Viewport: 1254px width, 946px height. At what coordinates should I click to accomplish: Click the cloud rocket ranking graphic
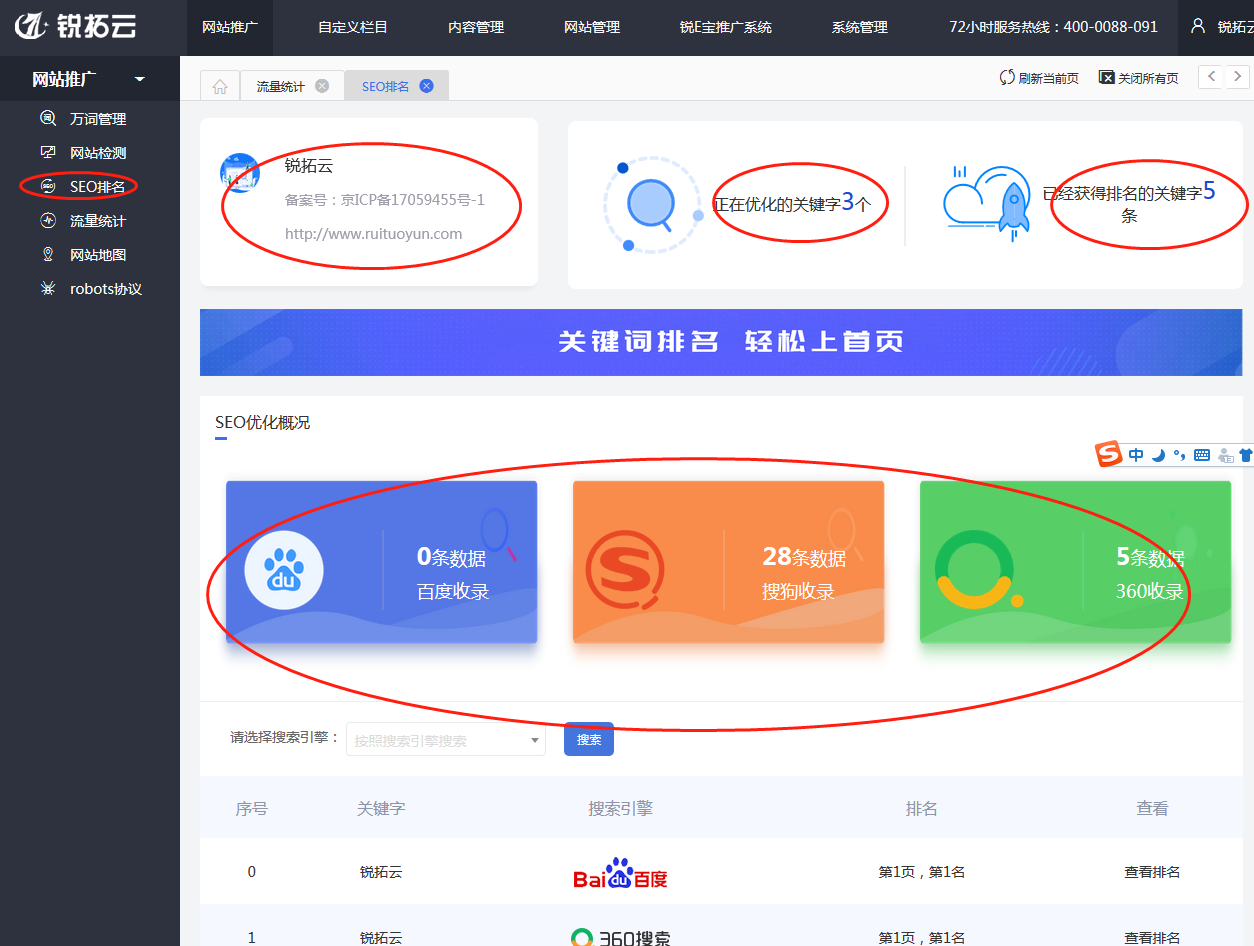pos(987,203)
